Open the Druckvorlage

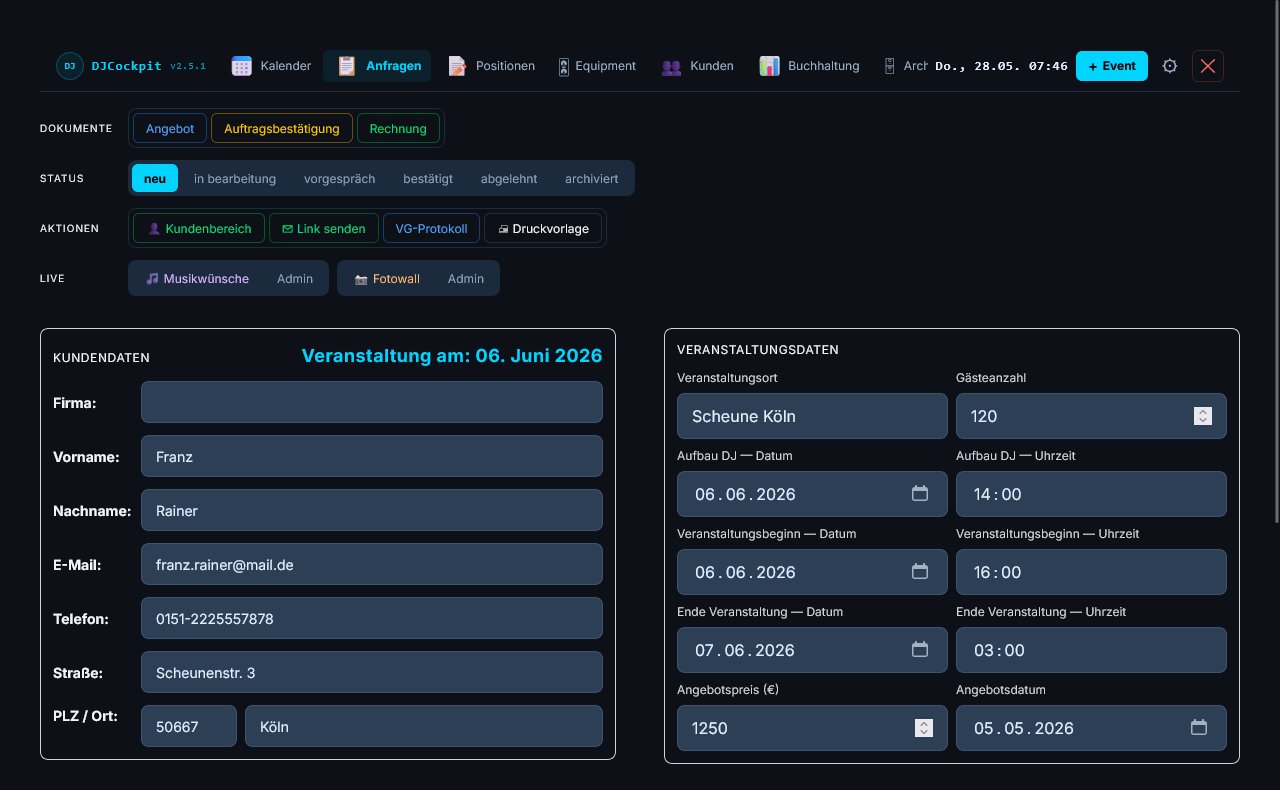pyautogui.click(x=543, y=228)
